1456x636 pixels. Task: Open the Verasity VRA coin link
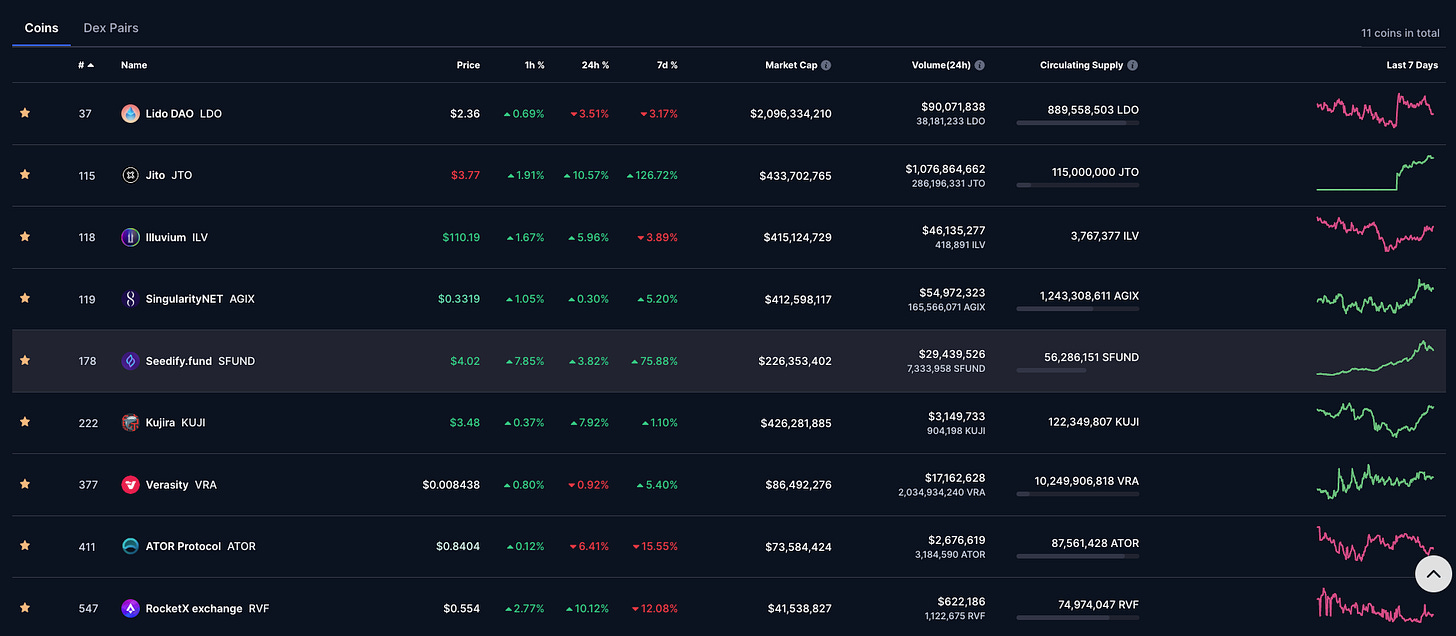click(x=169, y=484)
